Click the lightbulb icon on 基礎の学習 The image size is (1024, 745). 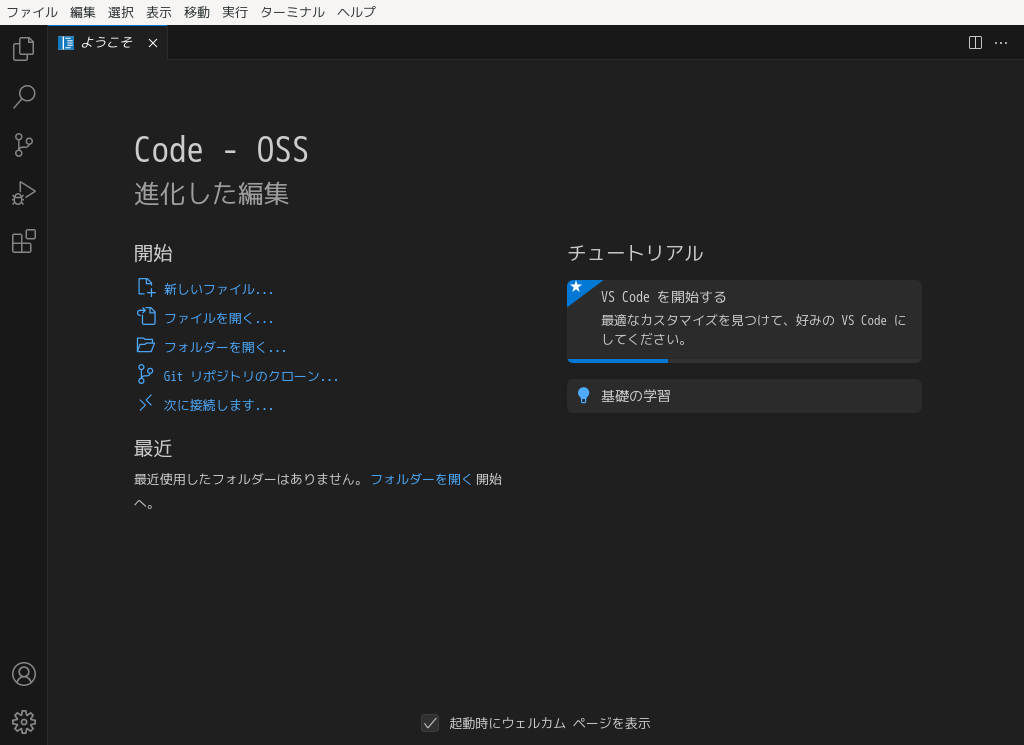point(584,395)
